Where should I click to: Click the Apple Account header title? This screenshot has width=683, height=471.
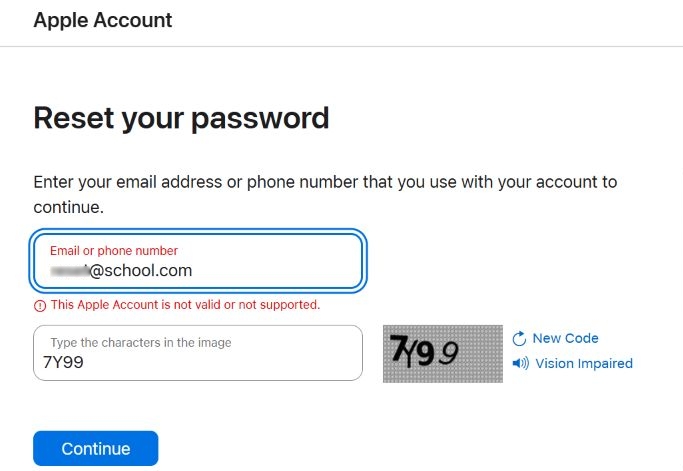pos(103,20)
